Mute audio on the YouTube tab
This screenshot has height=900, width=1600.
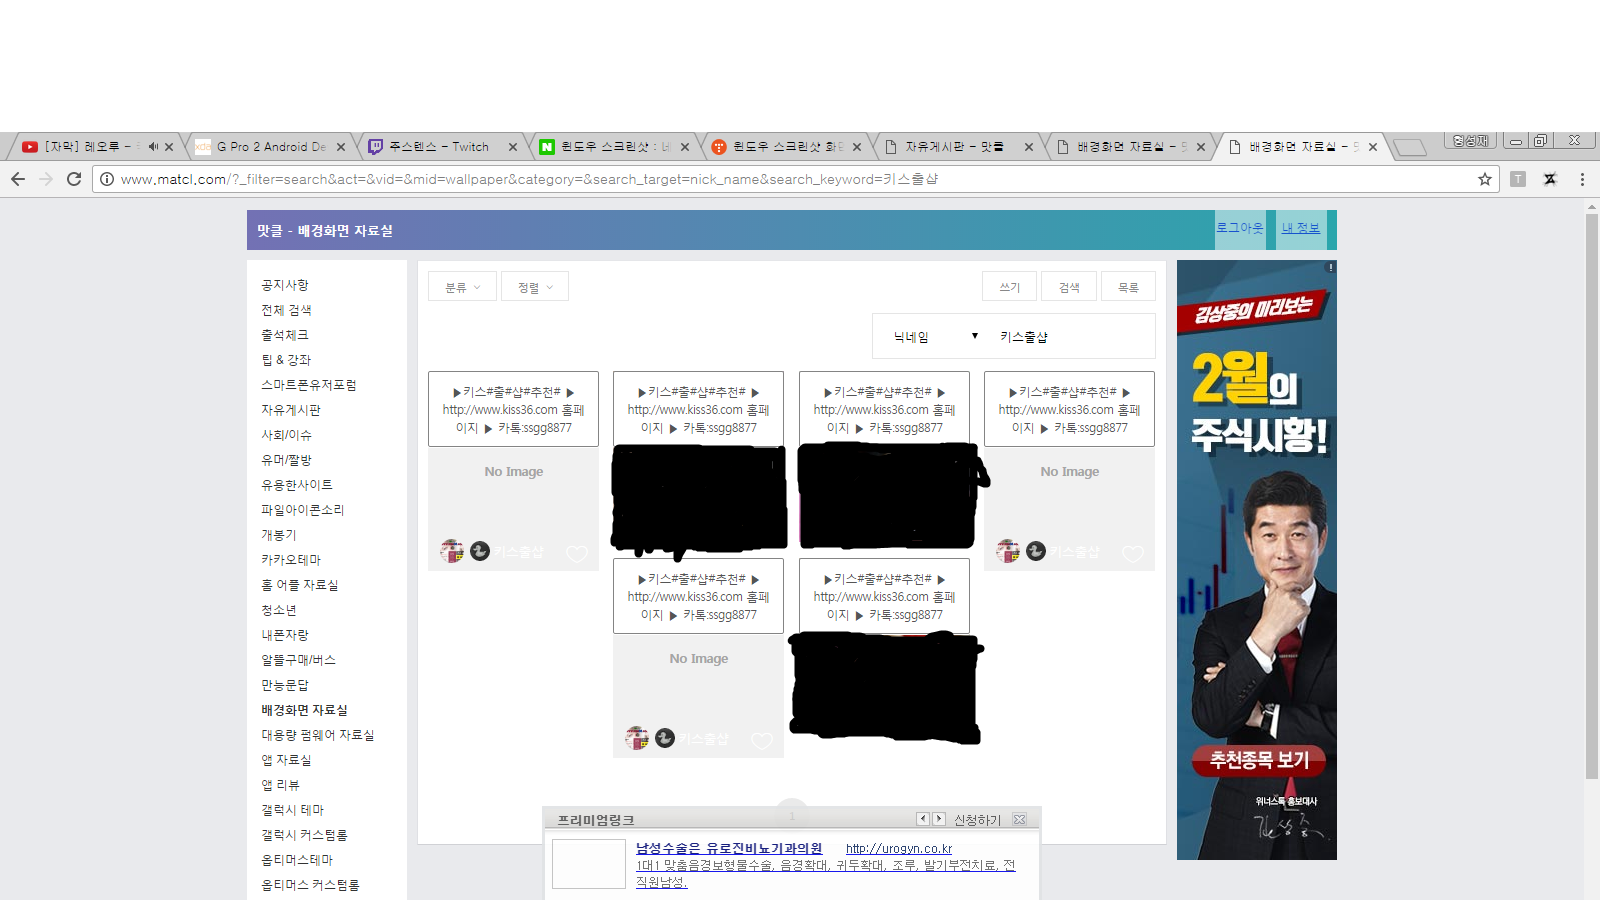(x=153, y=147)
